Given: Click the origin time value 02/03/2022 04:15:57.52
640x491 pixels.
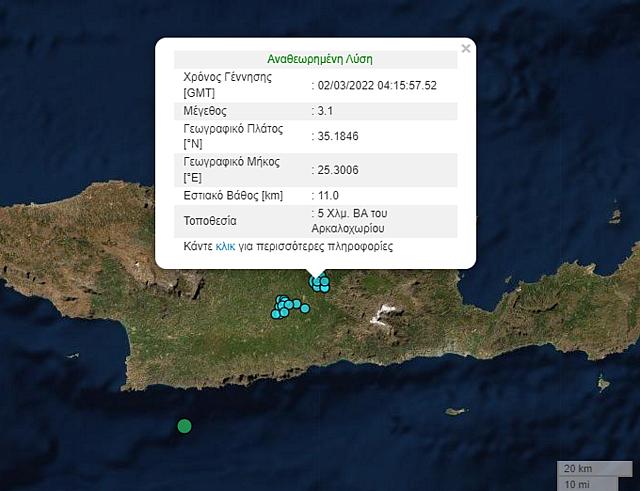Looking at the screenshot, I should [377, 85].
